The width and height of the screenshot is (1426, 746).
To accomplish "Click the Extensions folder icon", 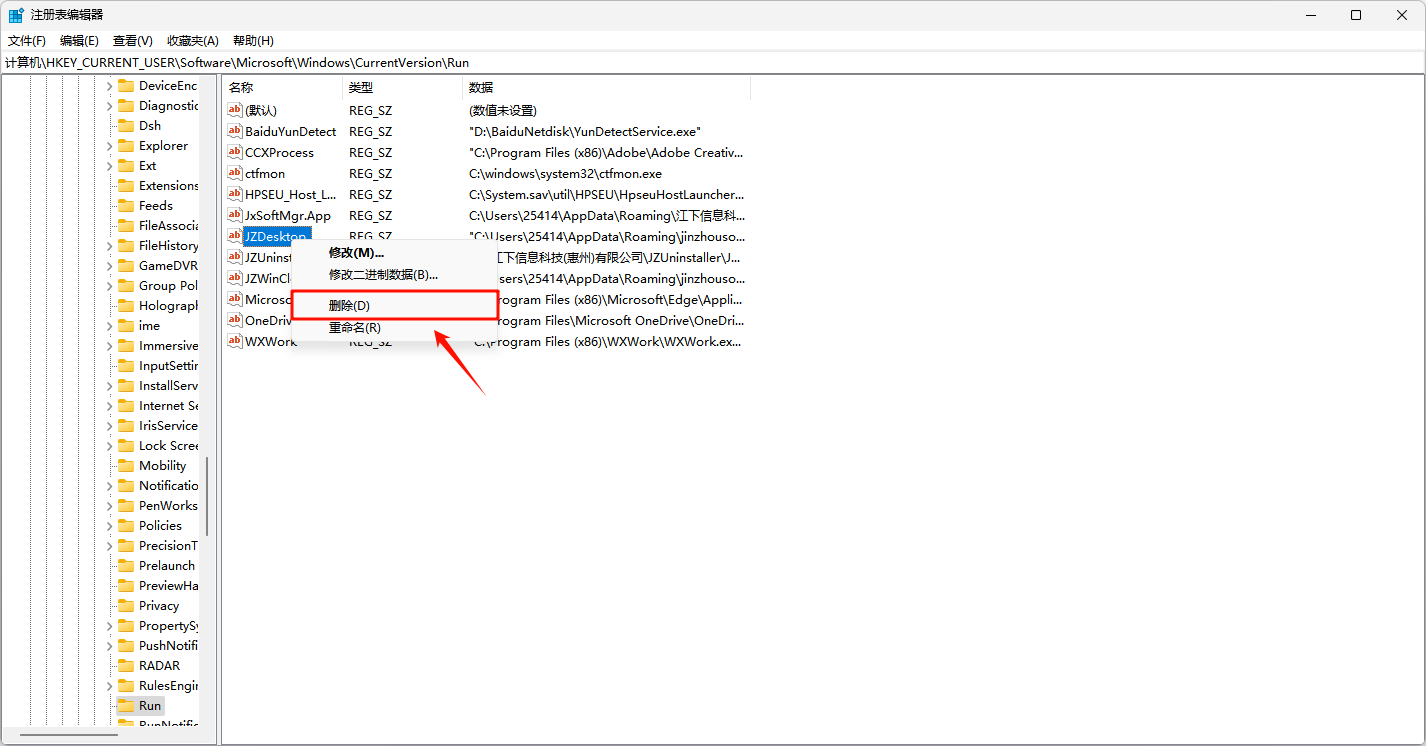I will coord(126,185).
